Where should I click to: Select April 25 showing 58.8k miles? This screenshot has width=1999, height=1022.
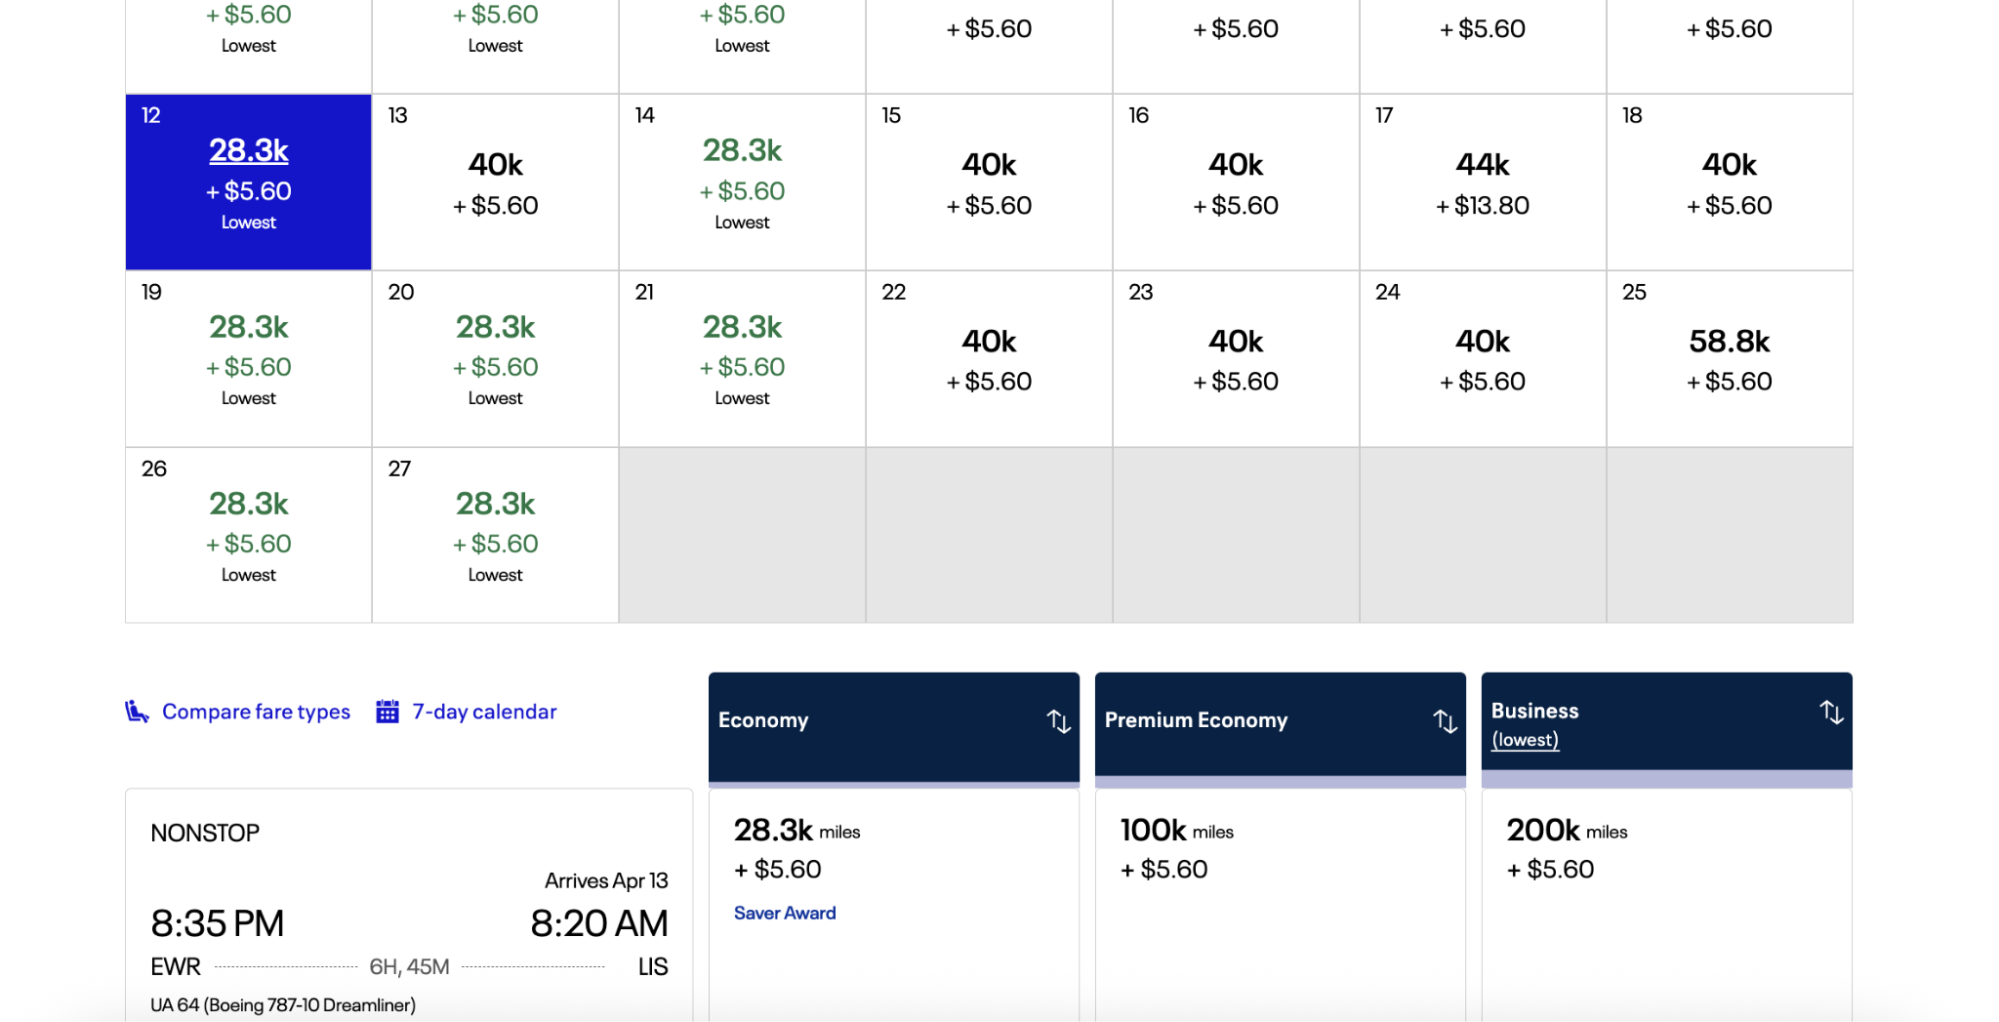point(1729,357)
